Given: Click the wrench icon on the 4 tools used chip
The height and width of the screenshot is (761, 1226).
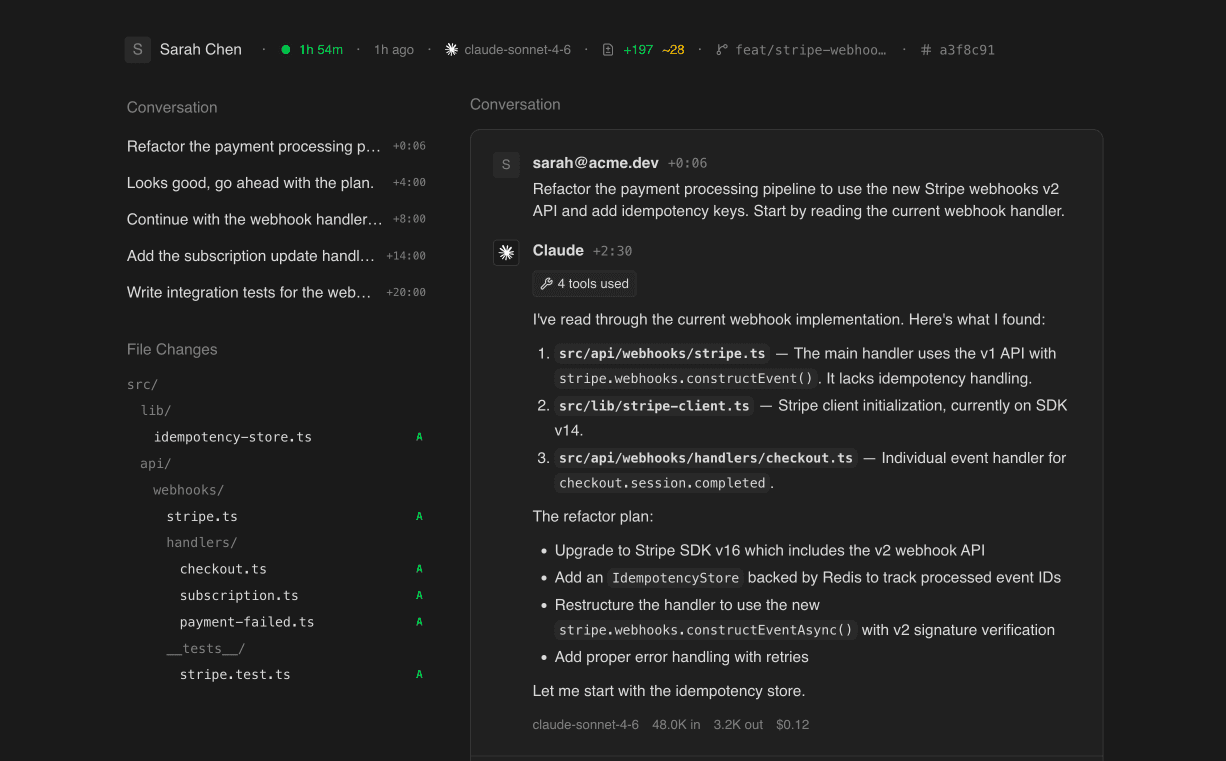Looking at the screenshot, I should (x=545, y=283).
